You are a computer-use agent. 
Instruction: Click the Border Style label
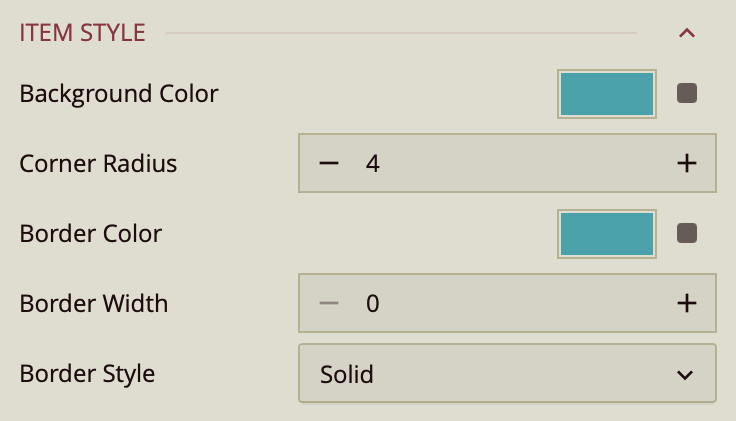click(87, 375)
